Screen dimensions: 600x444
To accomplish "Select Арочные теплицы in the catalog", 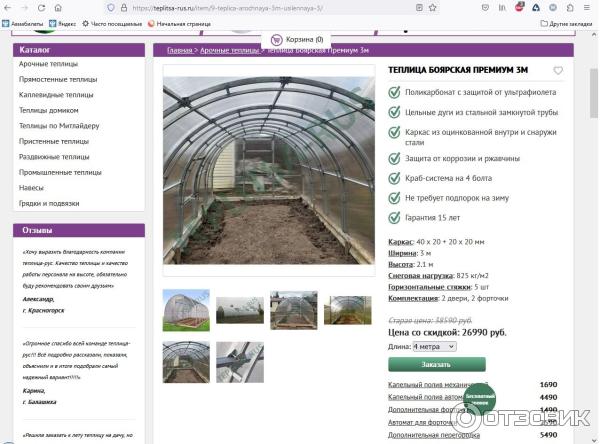I will [x=49, y=64].
